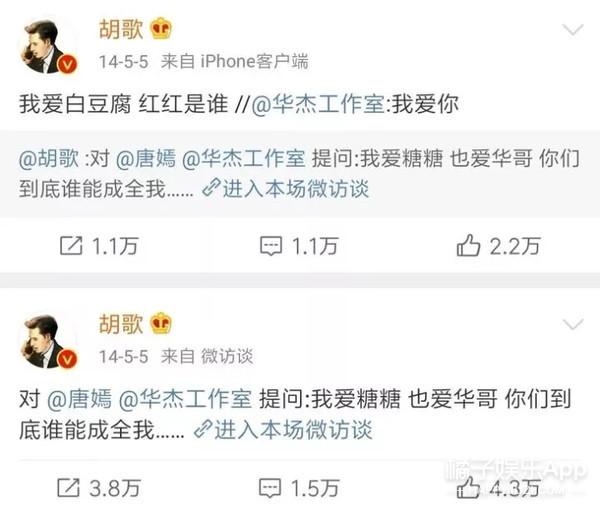Like the first post with thumbs-up
This screenshot has height=511, width=600.
coord(468,245)
